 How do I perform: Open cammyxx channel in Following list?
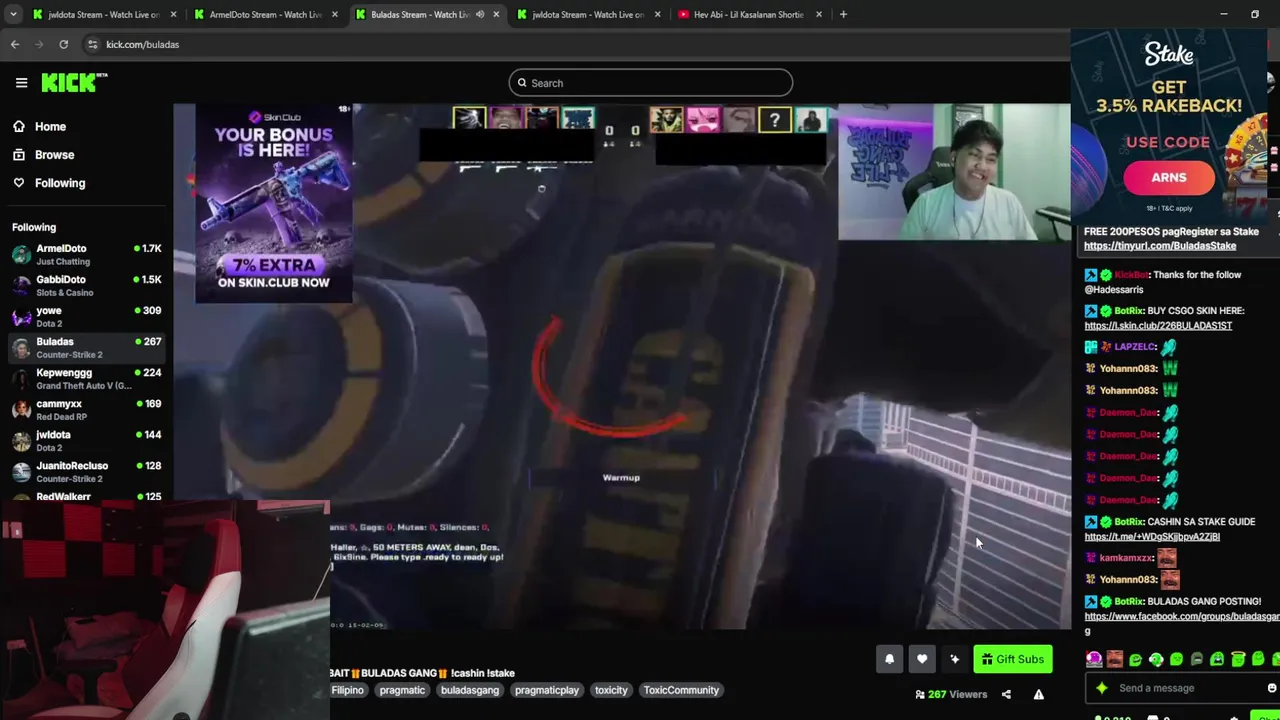click(87, 409)
